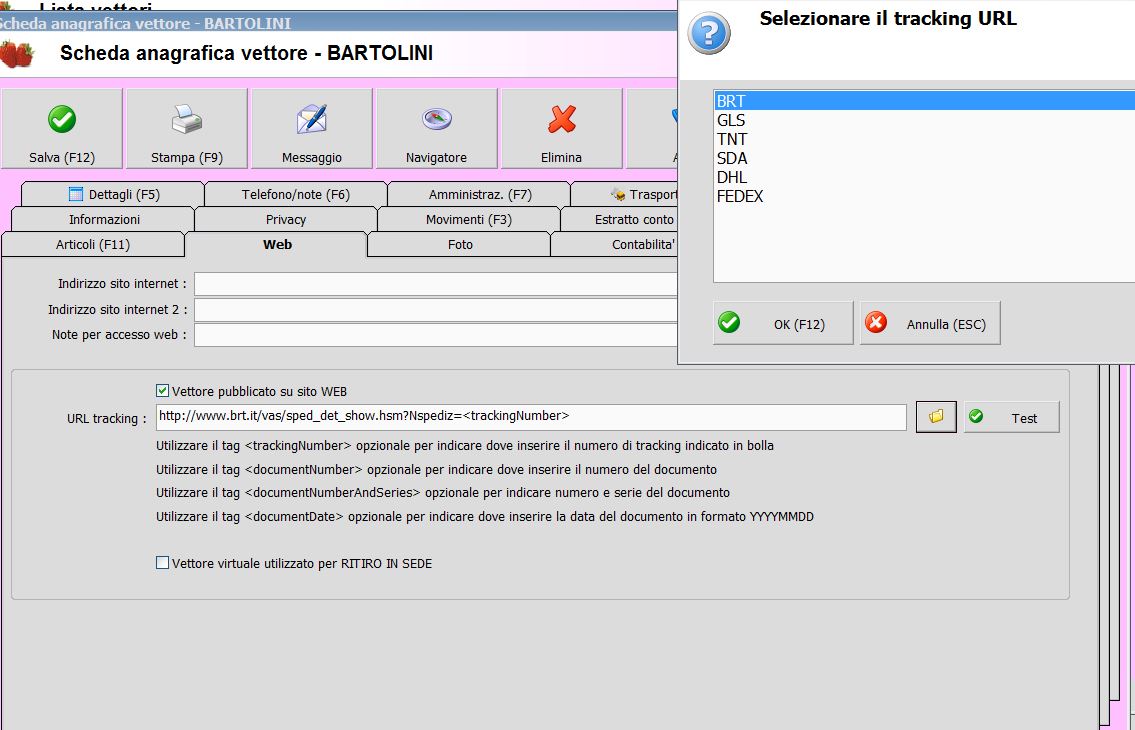Click the Stampa (F9) printer button
Viewport: 1135px width, 730px height.
pyautogui.click(x=187, y=128)
